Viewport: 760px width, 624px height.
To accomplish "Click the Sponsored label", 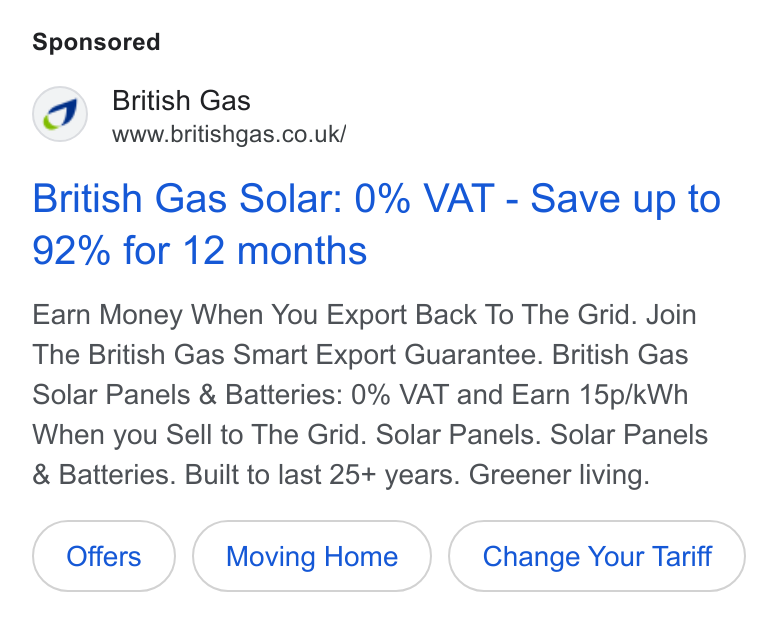I will (96, 42).
